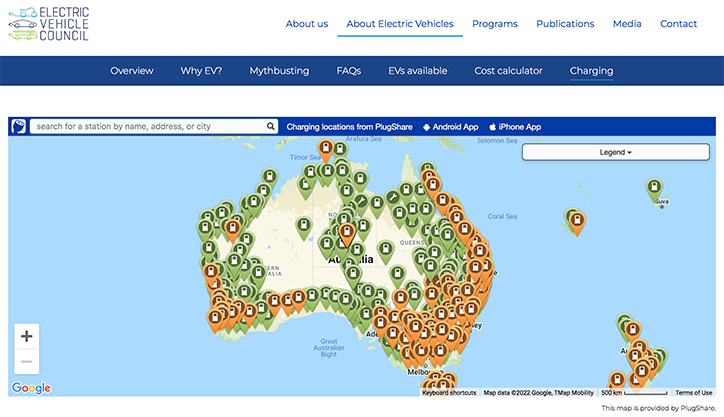Open the Why EV? tab
The width and height of the screenshot is (724, 417).
(x=201, y=71)
